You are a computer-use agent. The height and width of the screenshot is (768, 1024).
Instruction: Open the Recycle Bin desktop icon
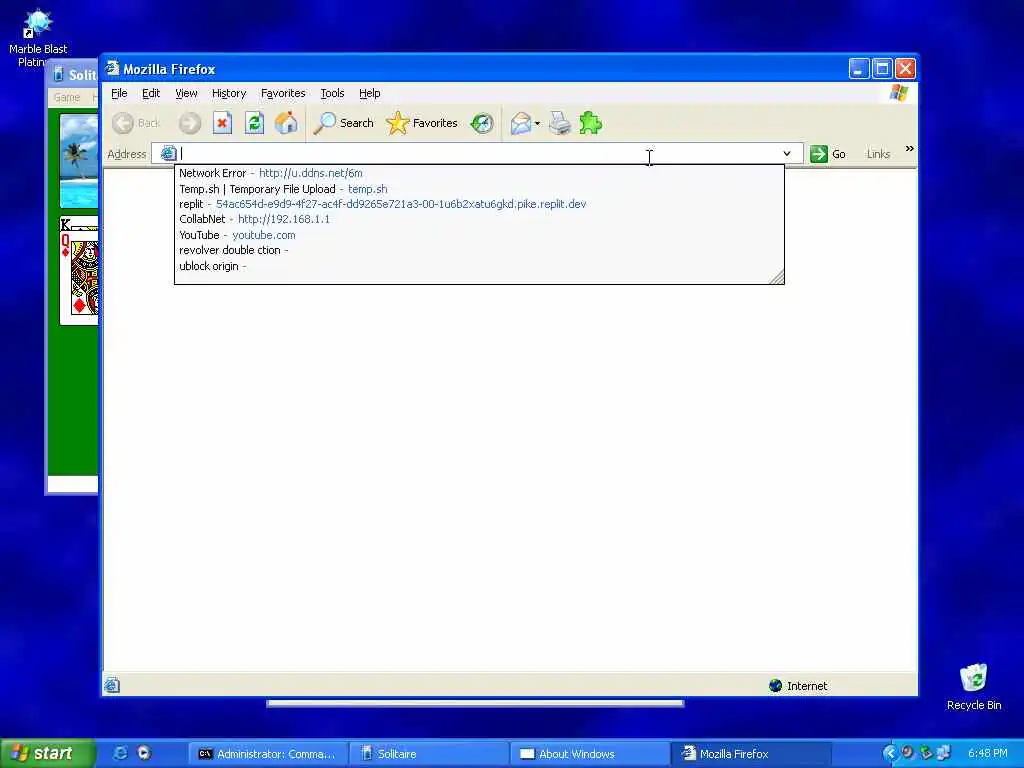coord(974,687)
